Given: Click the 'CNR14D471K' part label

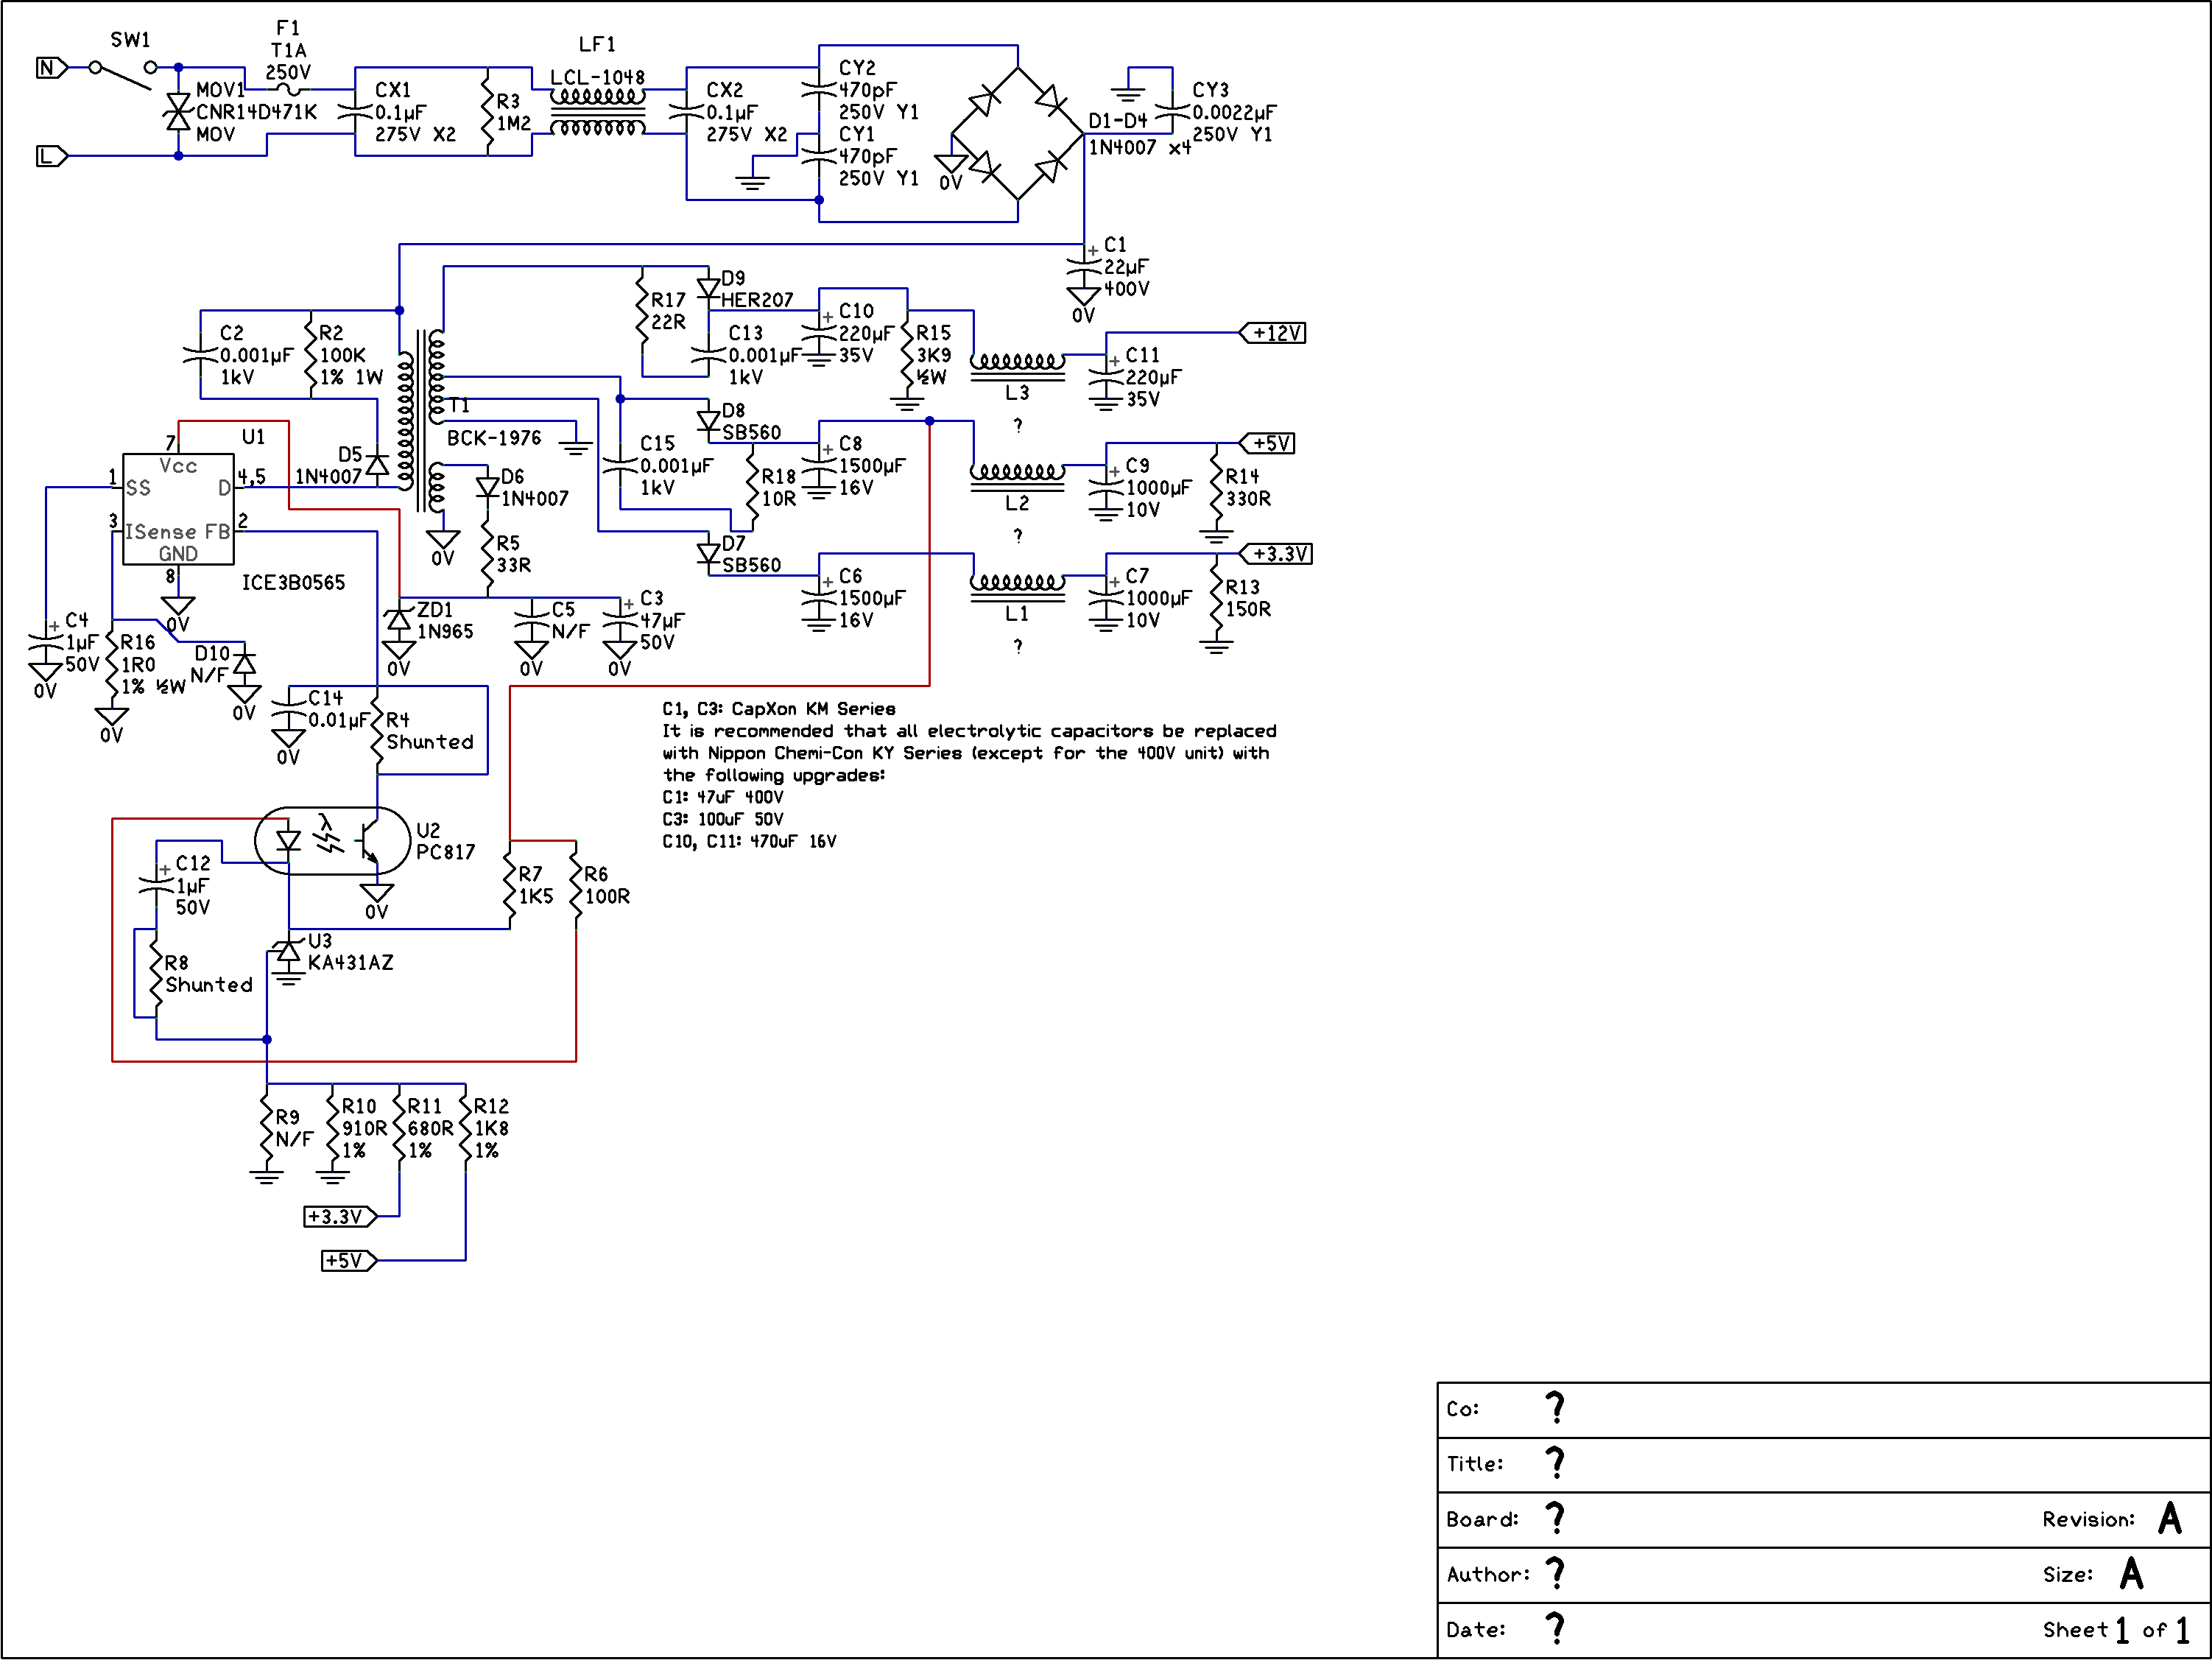Looking at the screenshot, I should [257, 112].
